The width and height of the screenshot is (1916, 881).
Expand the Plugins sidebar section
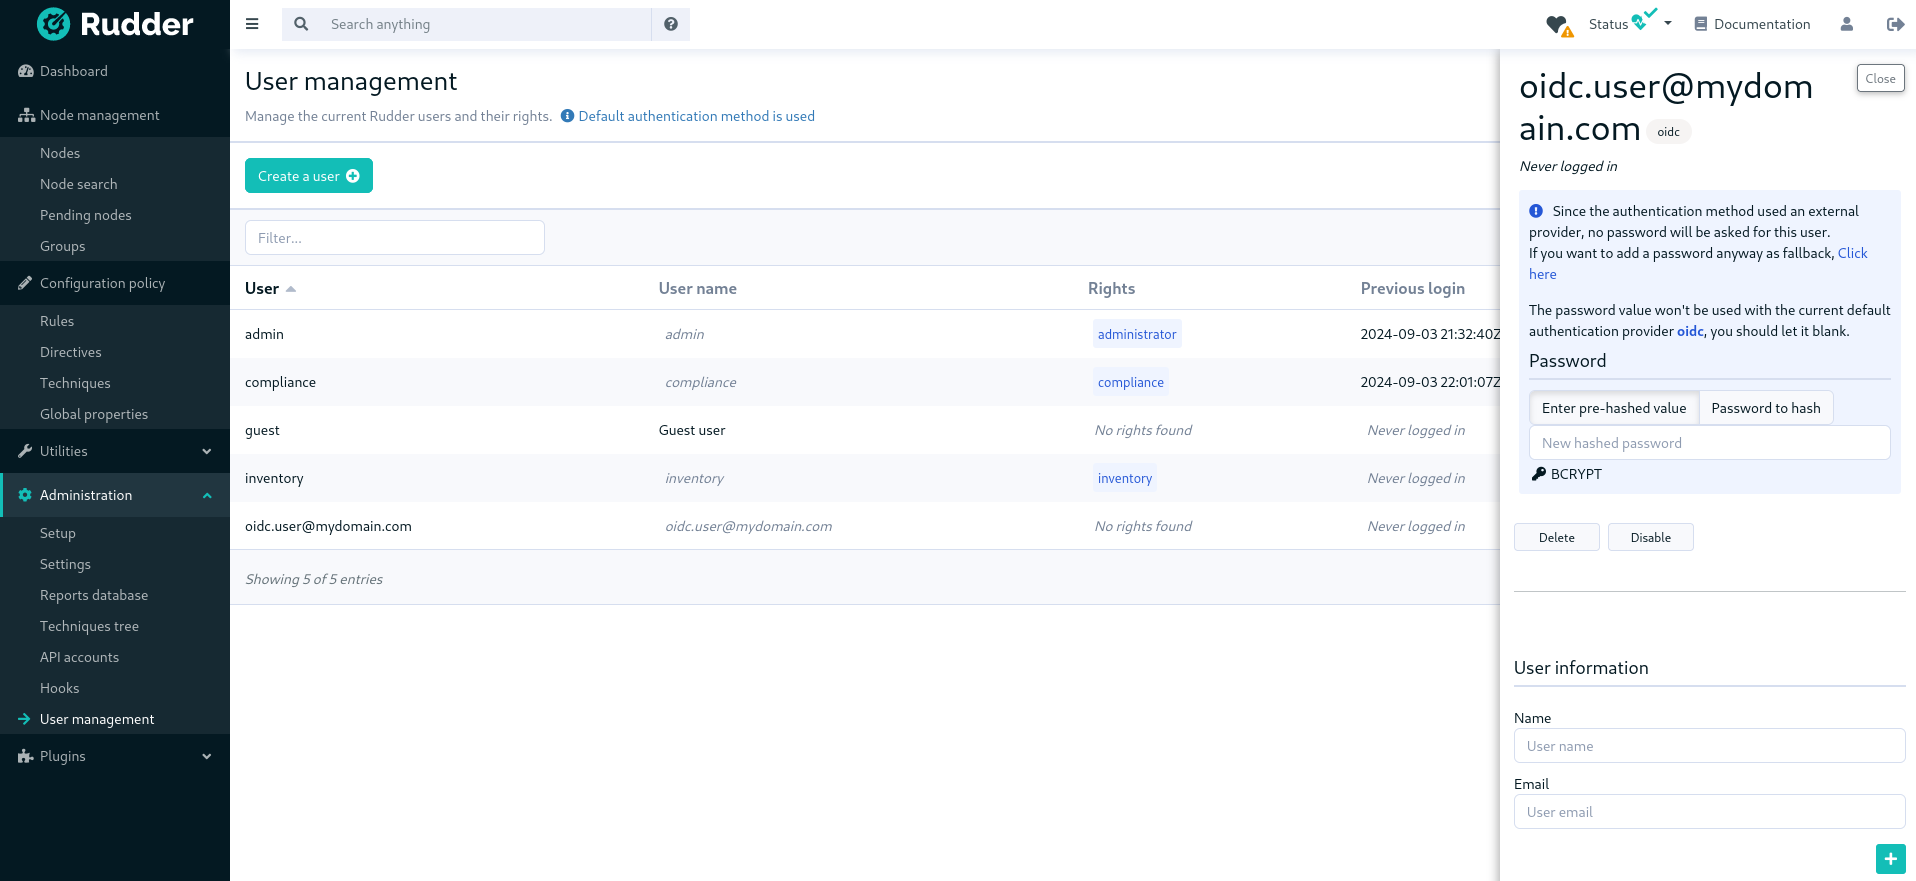pos(115,756)
